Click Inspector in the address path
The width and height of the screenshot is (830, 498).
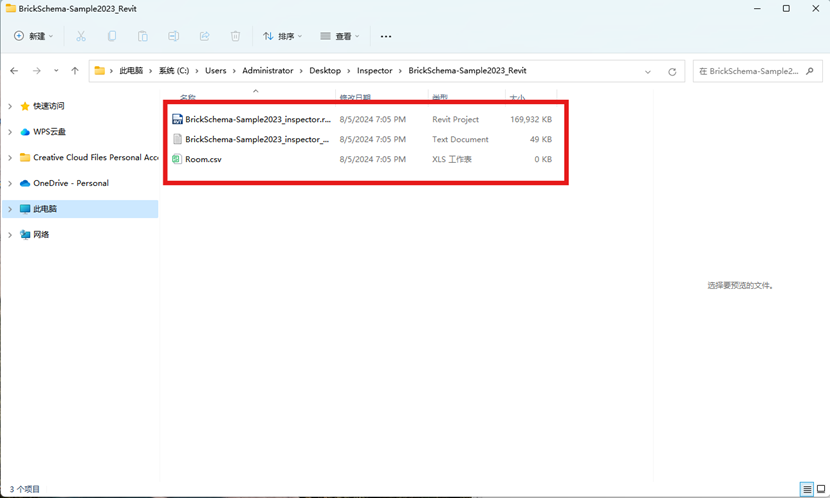pos(374,70)
